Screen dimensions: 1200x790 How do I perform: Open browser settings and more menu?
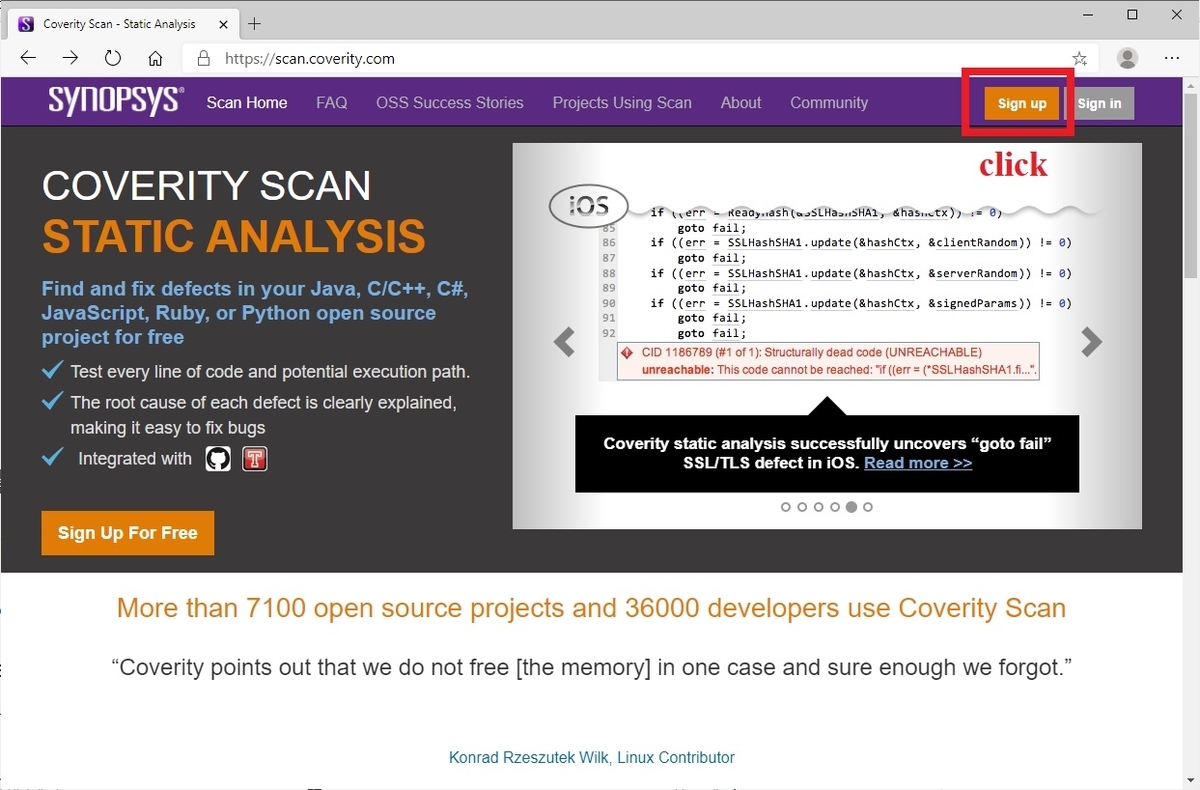point(1173,58)
